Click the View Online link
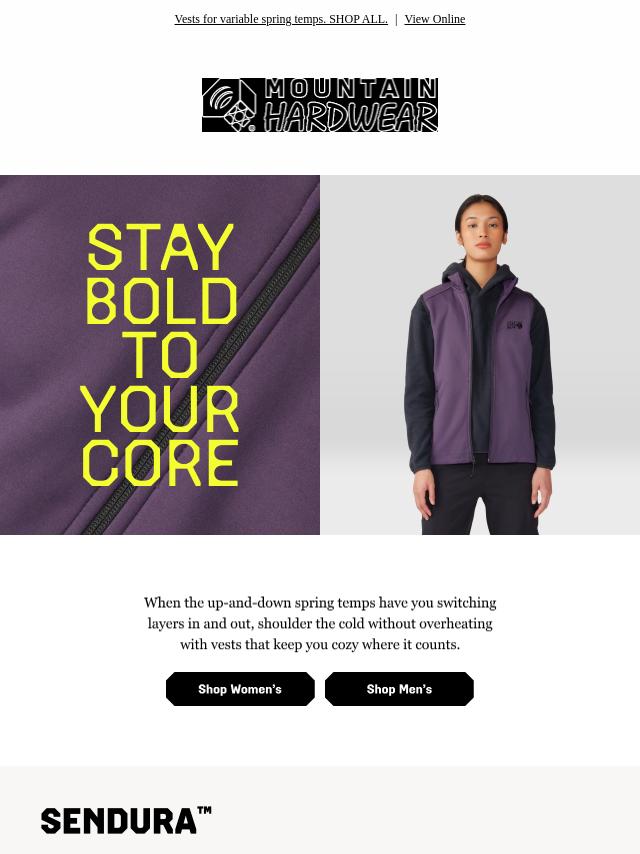640x854 pixels. pyautogui.click(x=435, y=19)
